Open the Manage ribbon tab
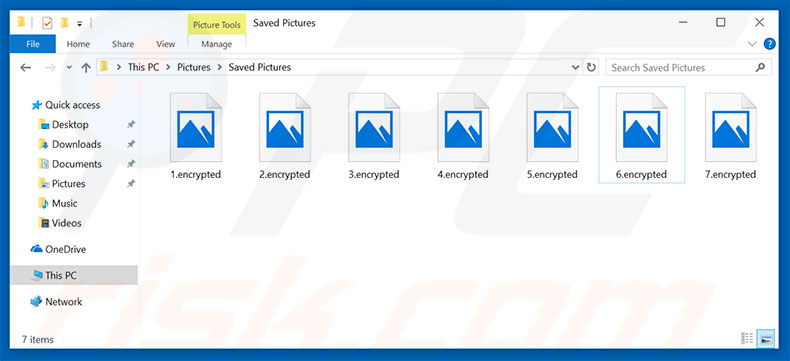The width and height of the screenshot is (790, 361). tap(217, 44)
